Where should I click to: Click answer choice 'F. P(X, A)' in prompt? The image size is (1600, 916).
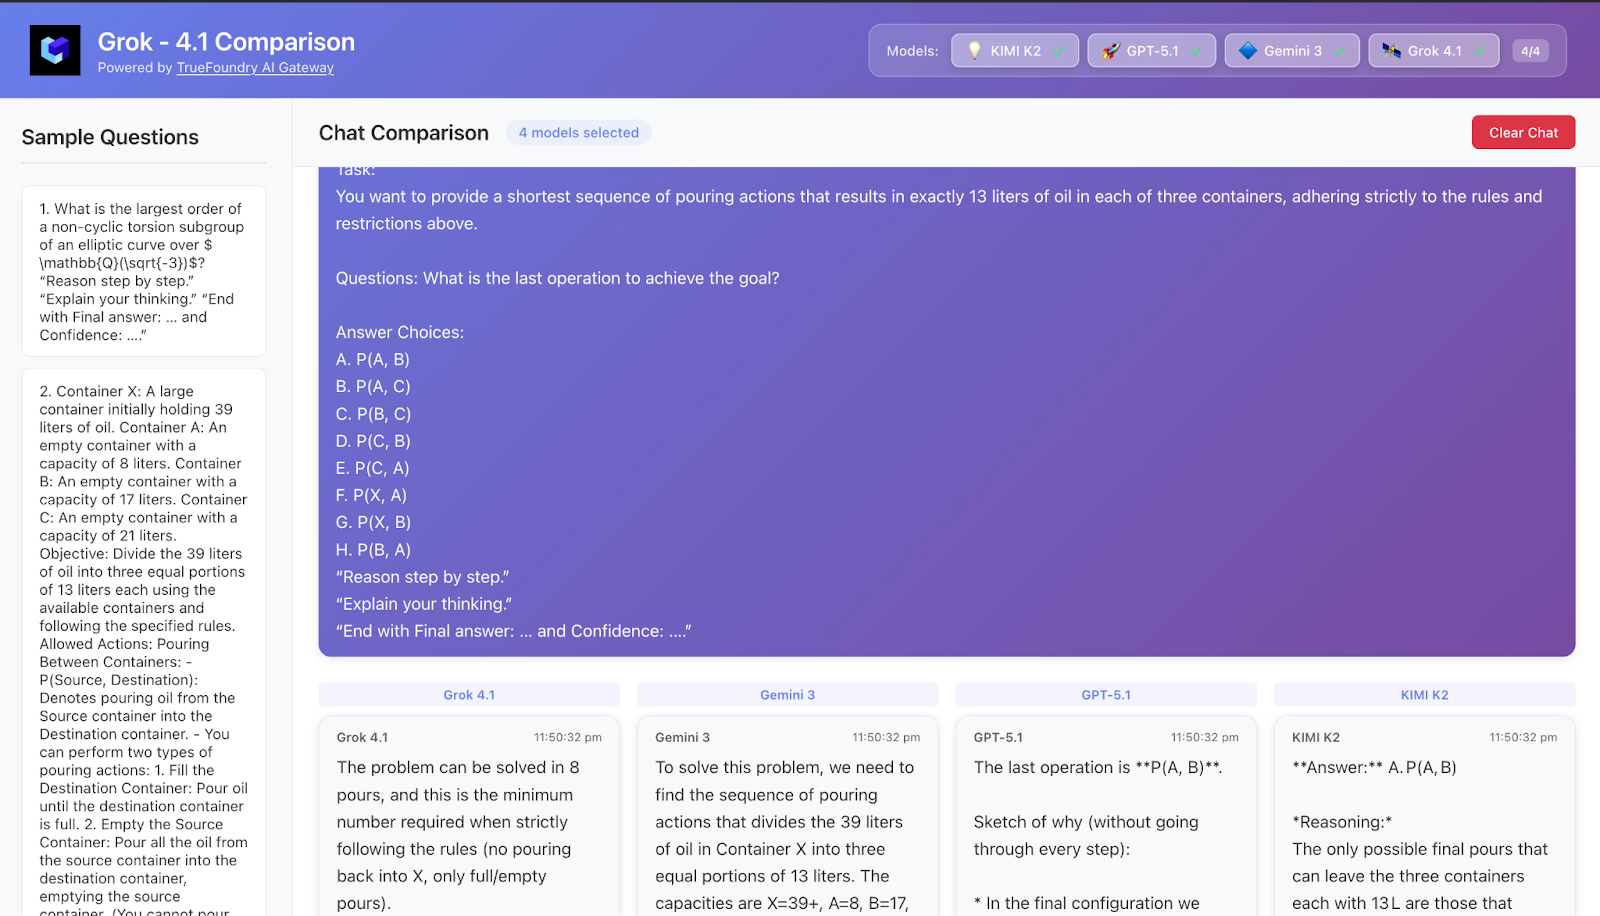pos(371,495)
